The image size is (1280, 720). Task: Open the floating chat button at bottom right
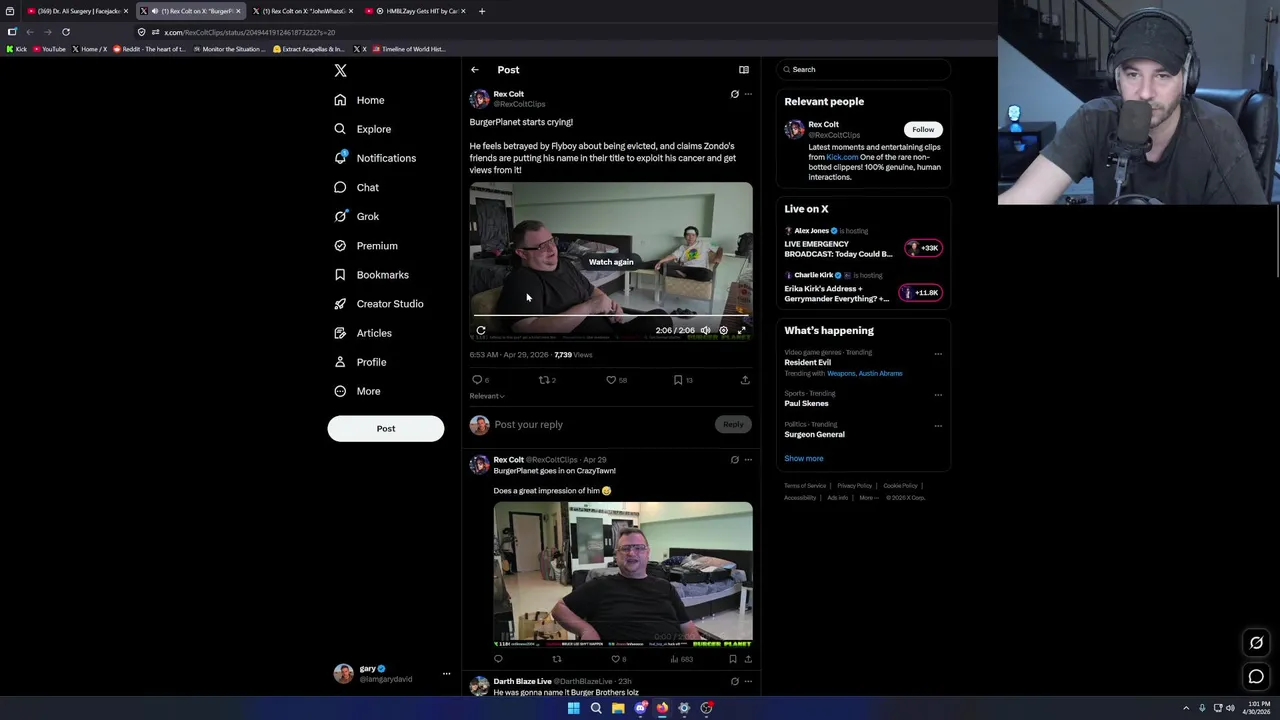(1256, 677)
